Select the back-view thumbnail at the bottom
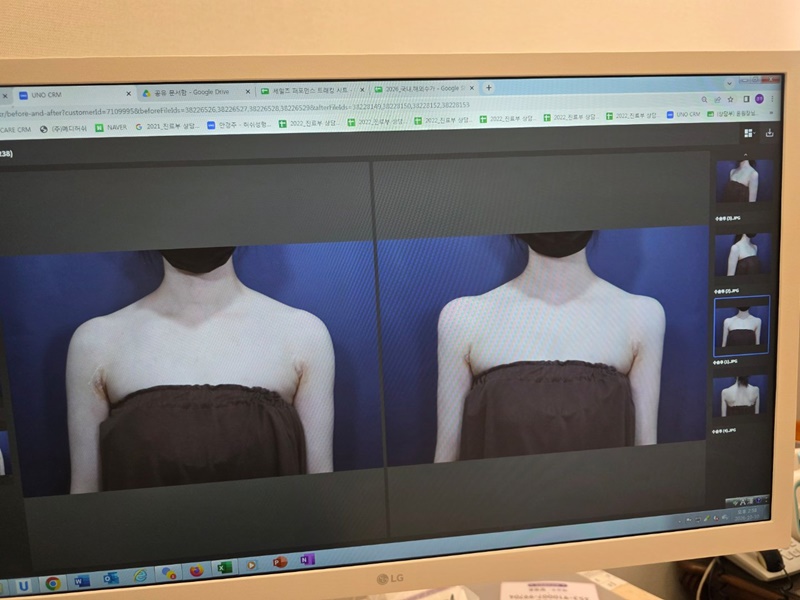800x600 pixels. (740, 398)
